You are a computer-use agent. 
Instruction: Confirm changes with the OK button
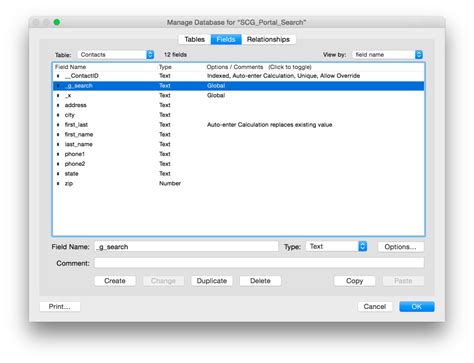417,306
